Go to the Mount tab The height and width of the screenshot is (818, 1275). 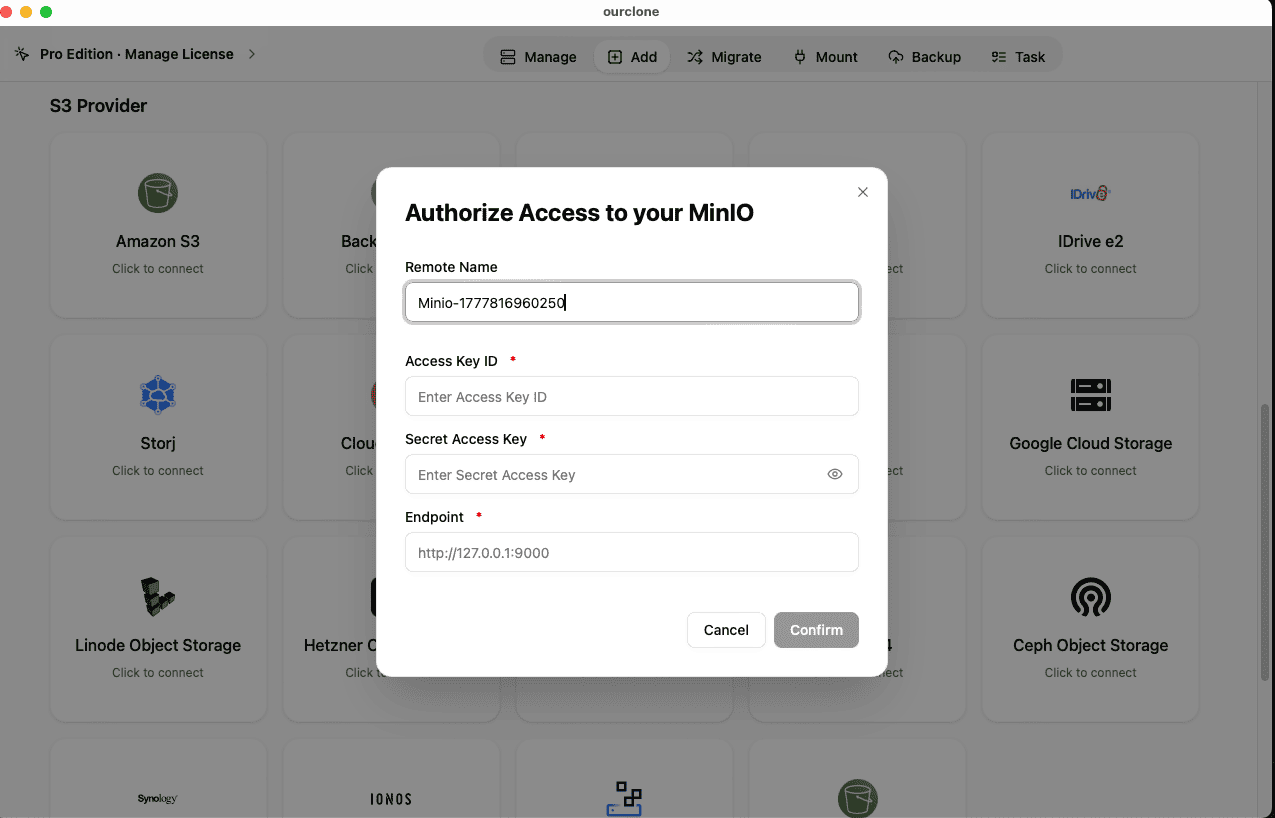click(826, 57)
